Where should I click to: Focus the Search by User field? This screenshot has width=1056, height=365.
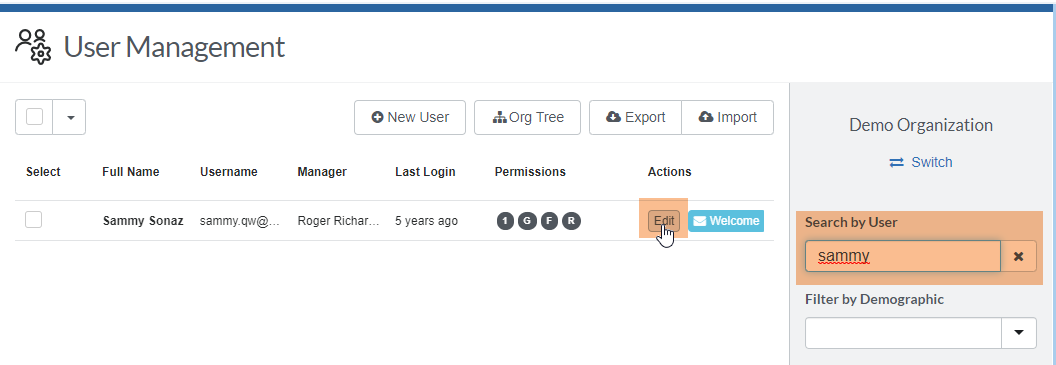coord(903,257)
